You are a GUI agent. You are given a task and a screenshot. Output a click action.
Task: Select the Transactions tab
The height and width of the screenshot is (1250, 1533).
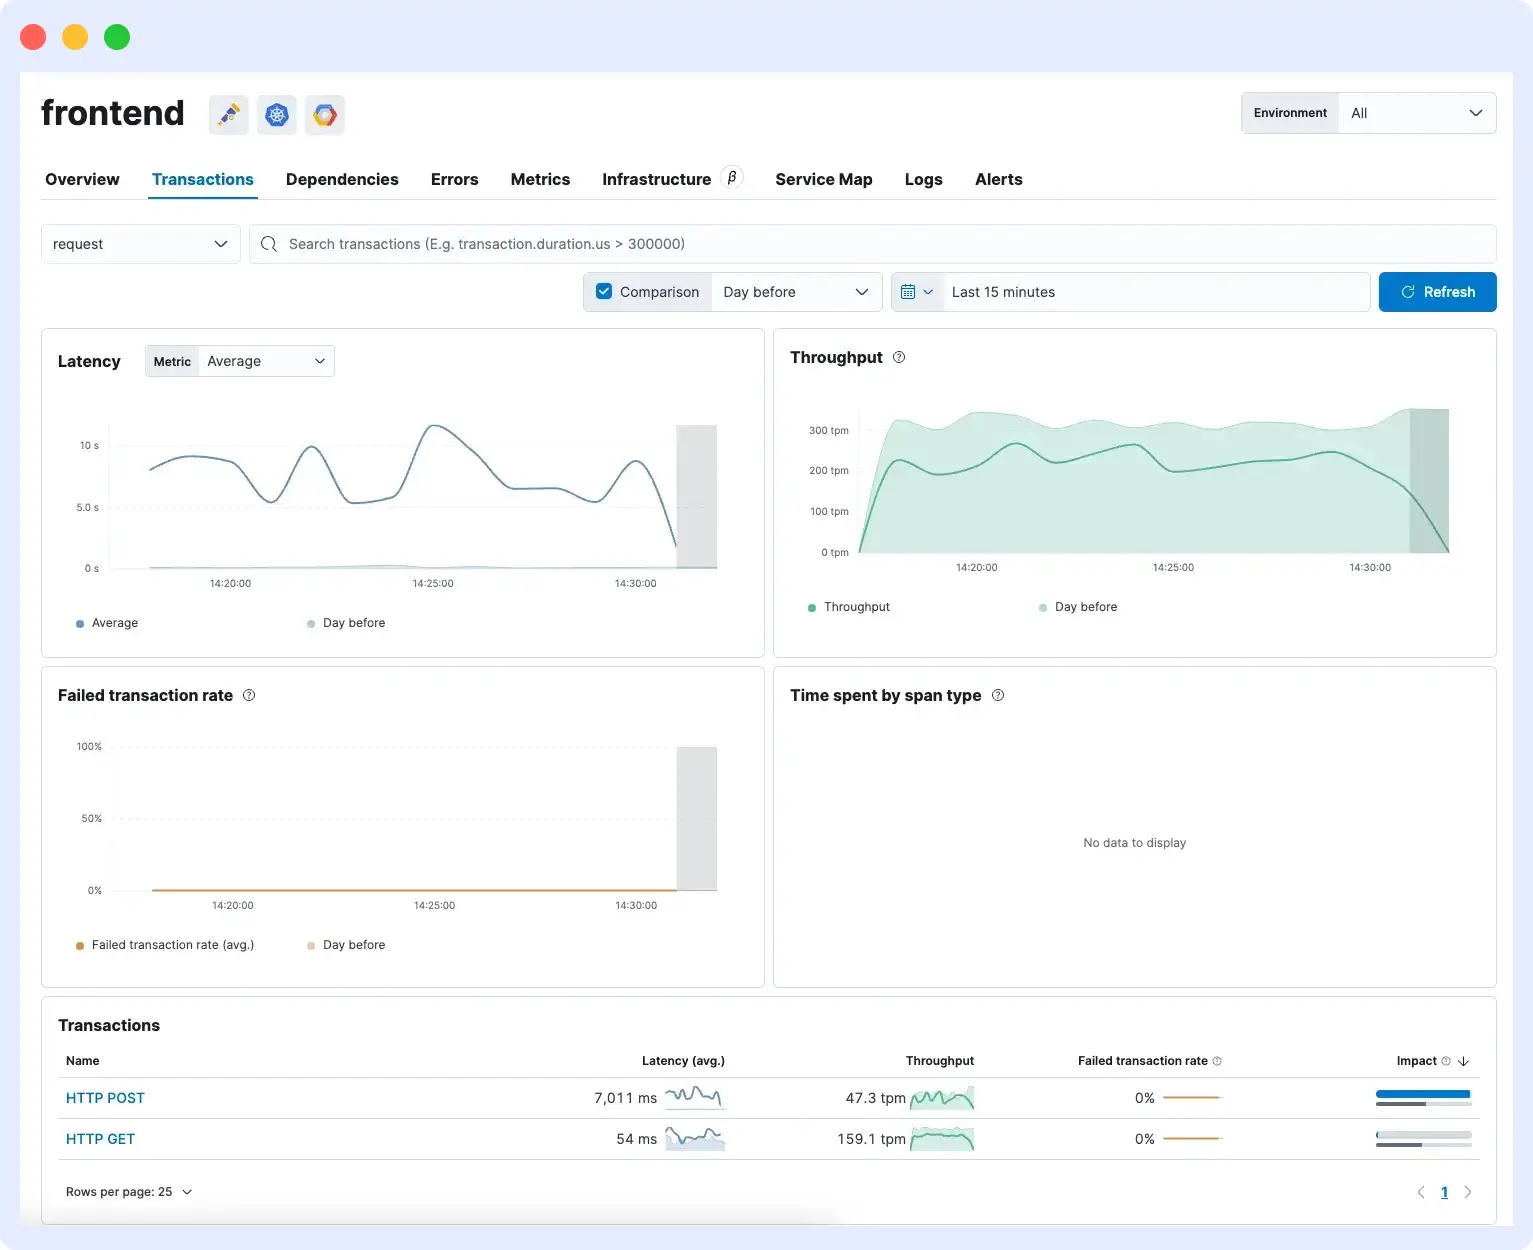click(203, 179)
